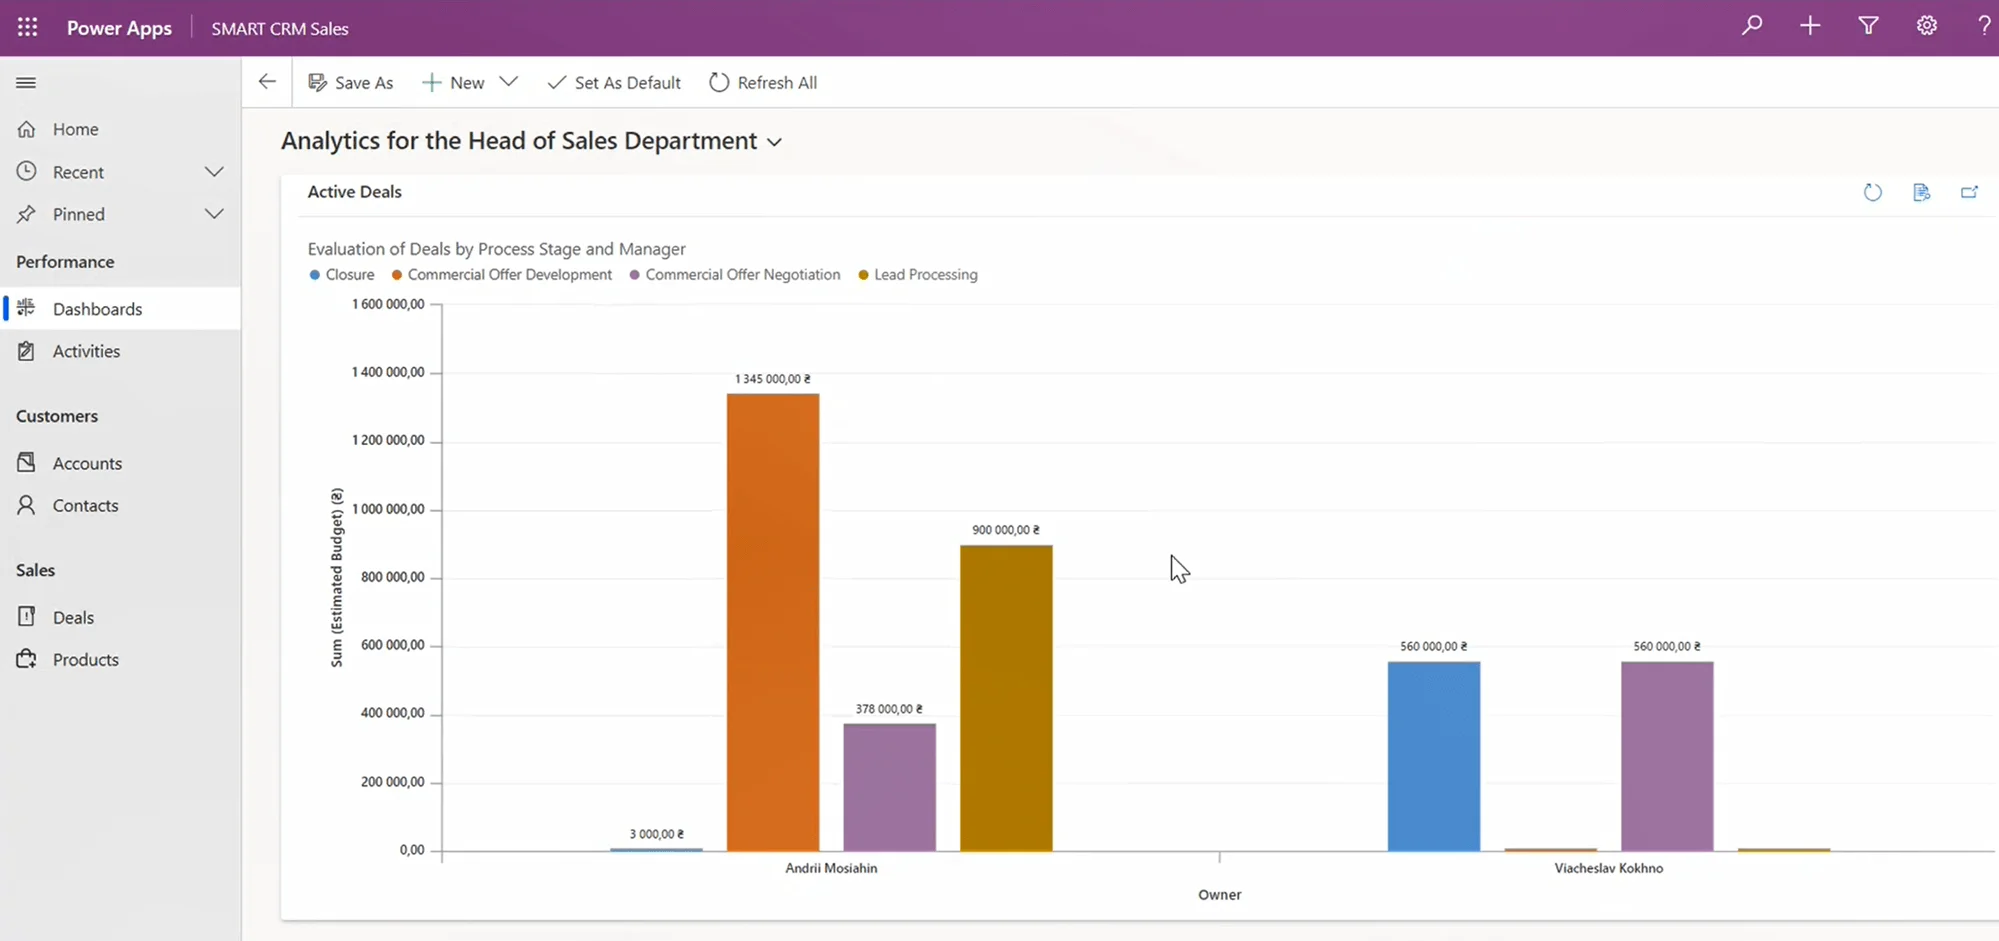Expand the Active Deals chart
The image size is (1999, 941).
pyautogui.click(x=1969, y=192)
